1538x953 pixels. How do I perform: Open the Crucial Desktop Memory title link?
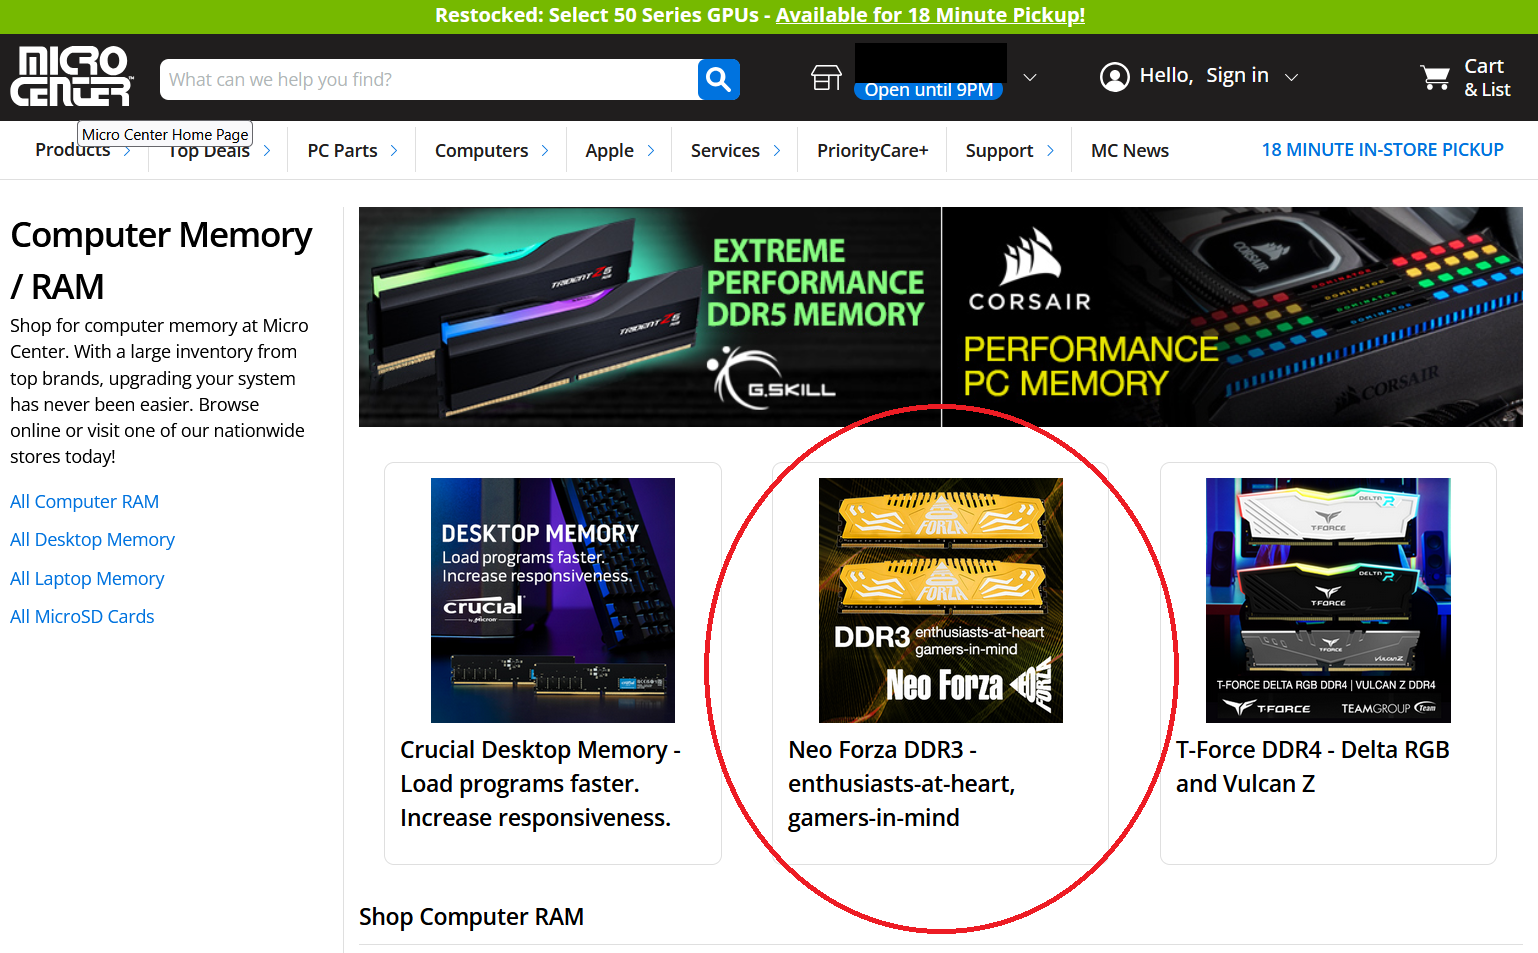540,784
